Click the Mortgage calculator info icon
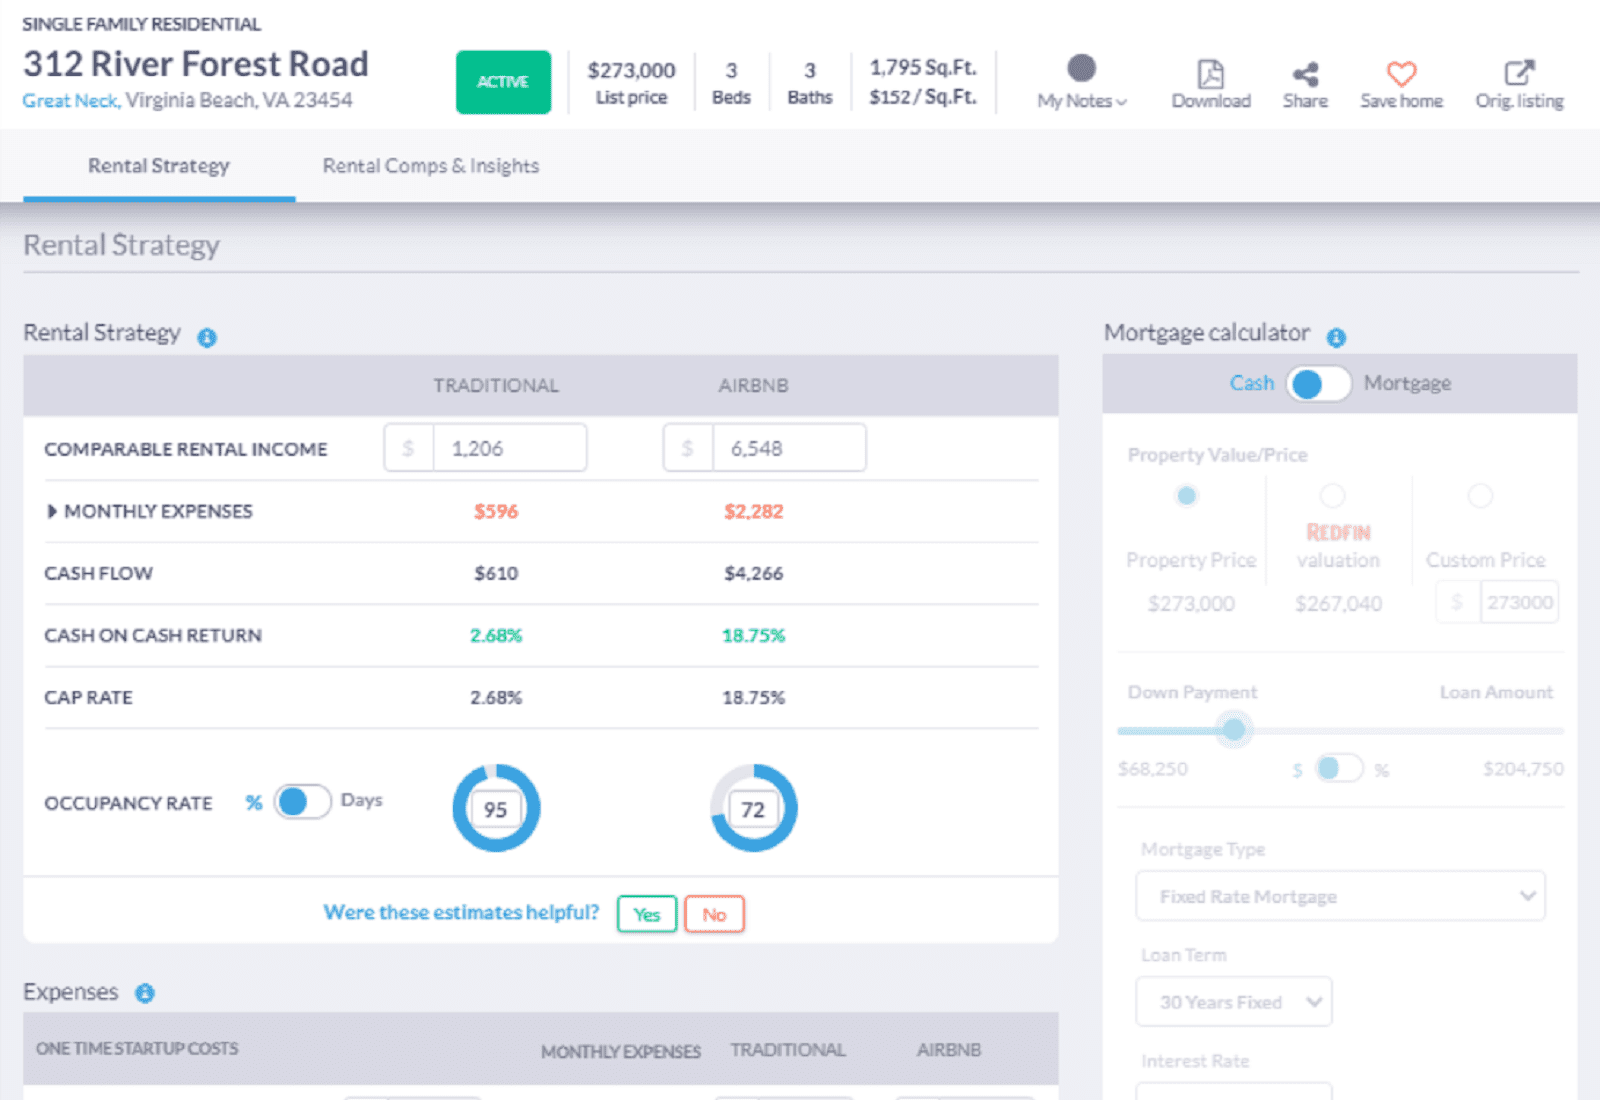Image resolution: width=1600 pixels, height=1100 pixels. pyautogui.click(x=1336, y=338)
